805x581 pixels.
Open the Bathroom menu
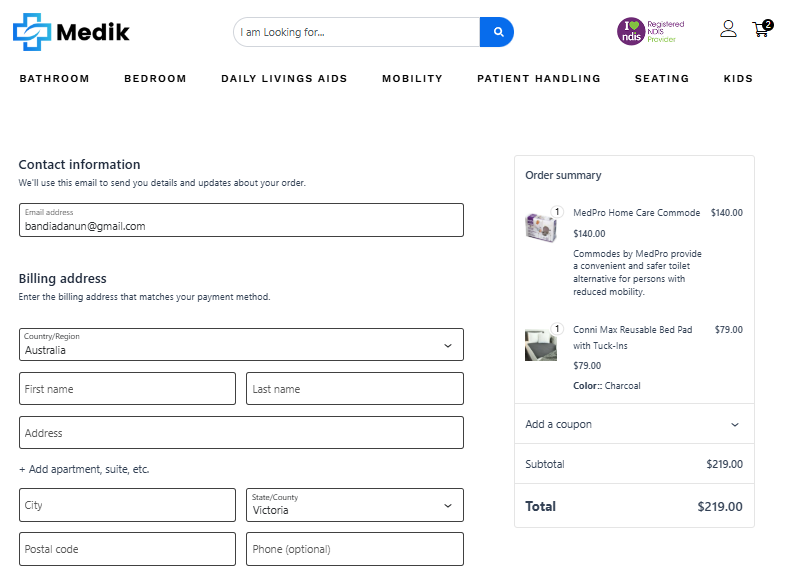click(x=54, y=79)
